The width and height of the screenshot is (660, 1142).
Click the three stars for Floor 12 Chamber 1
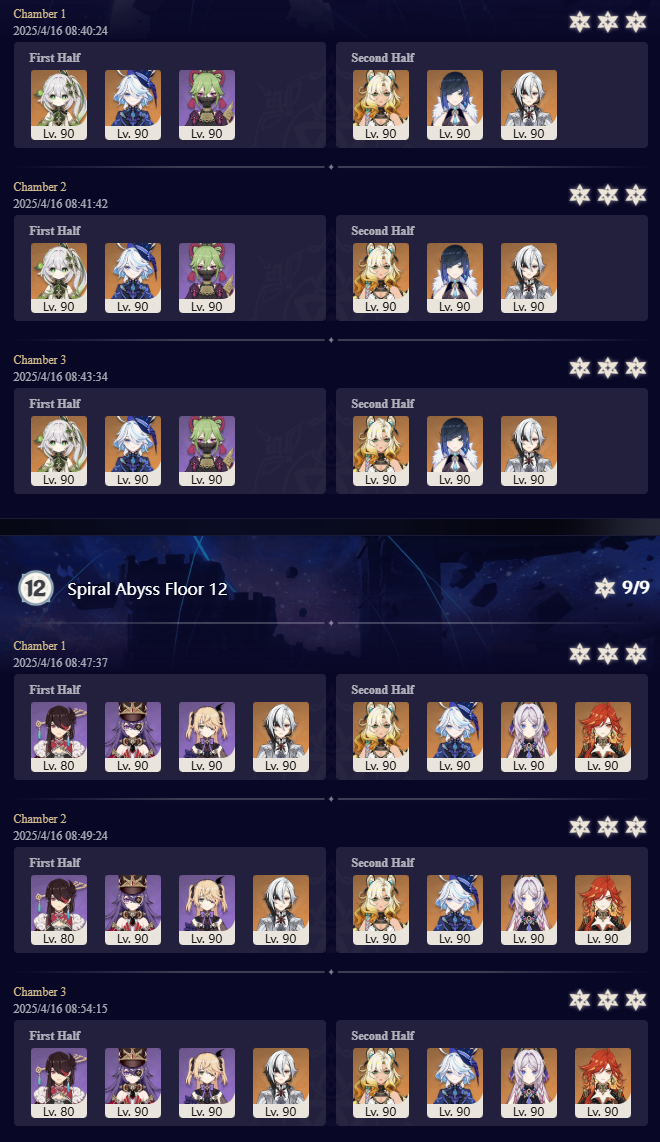(608, 653)
